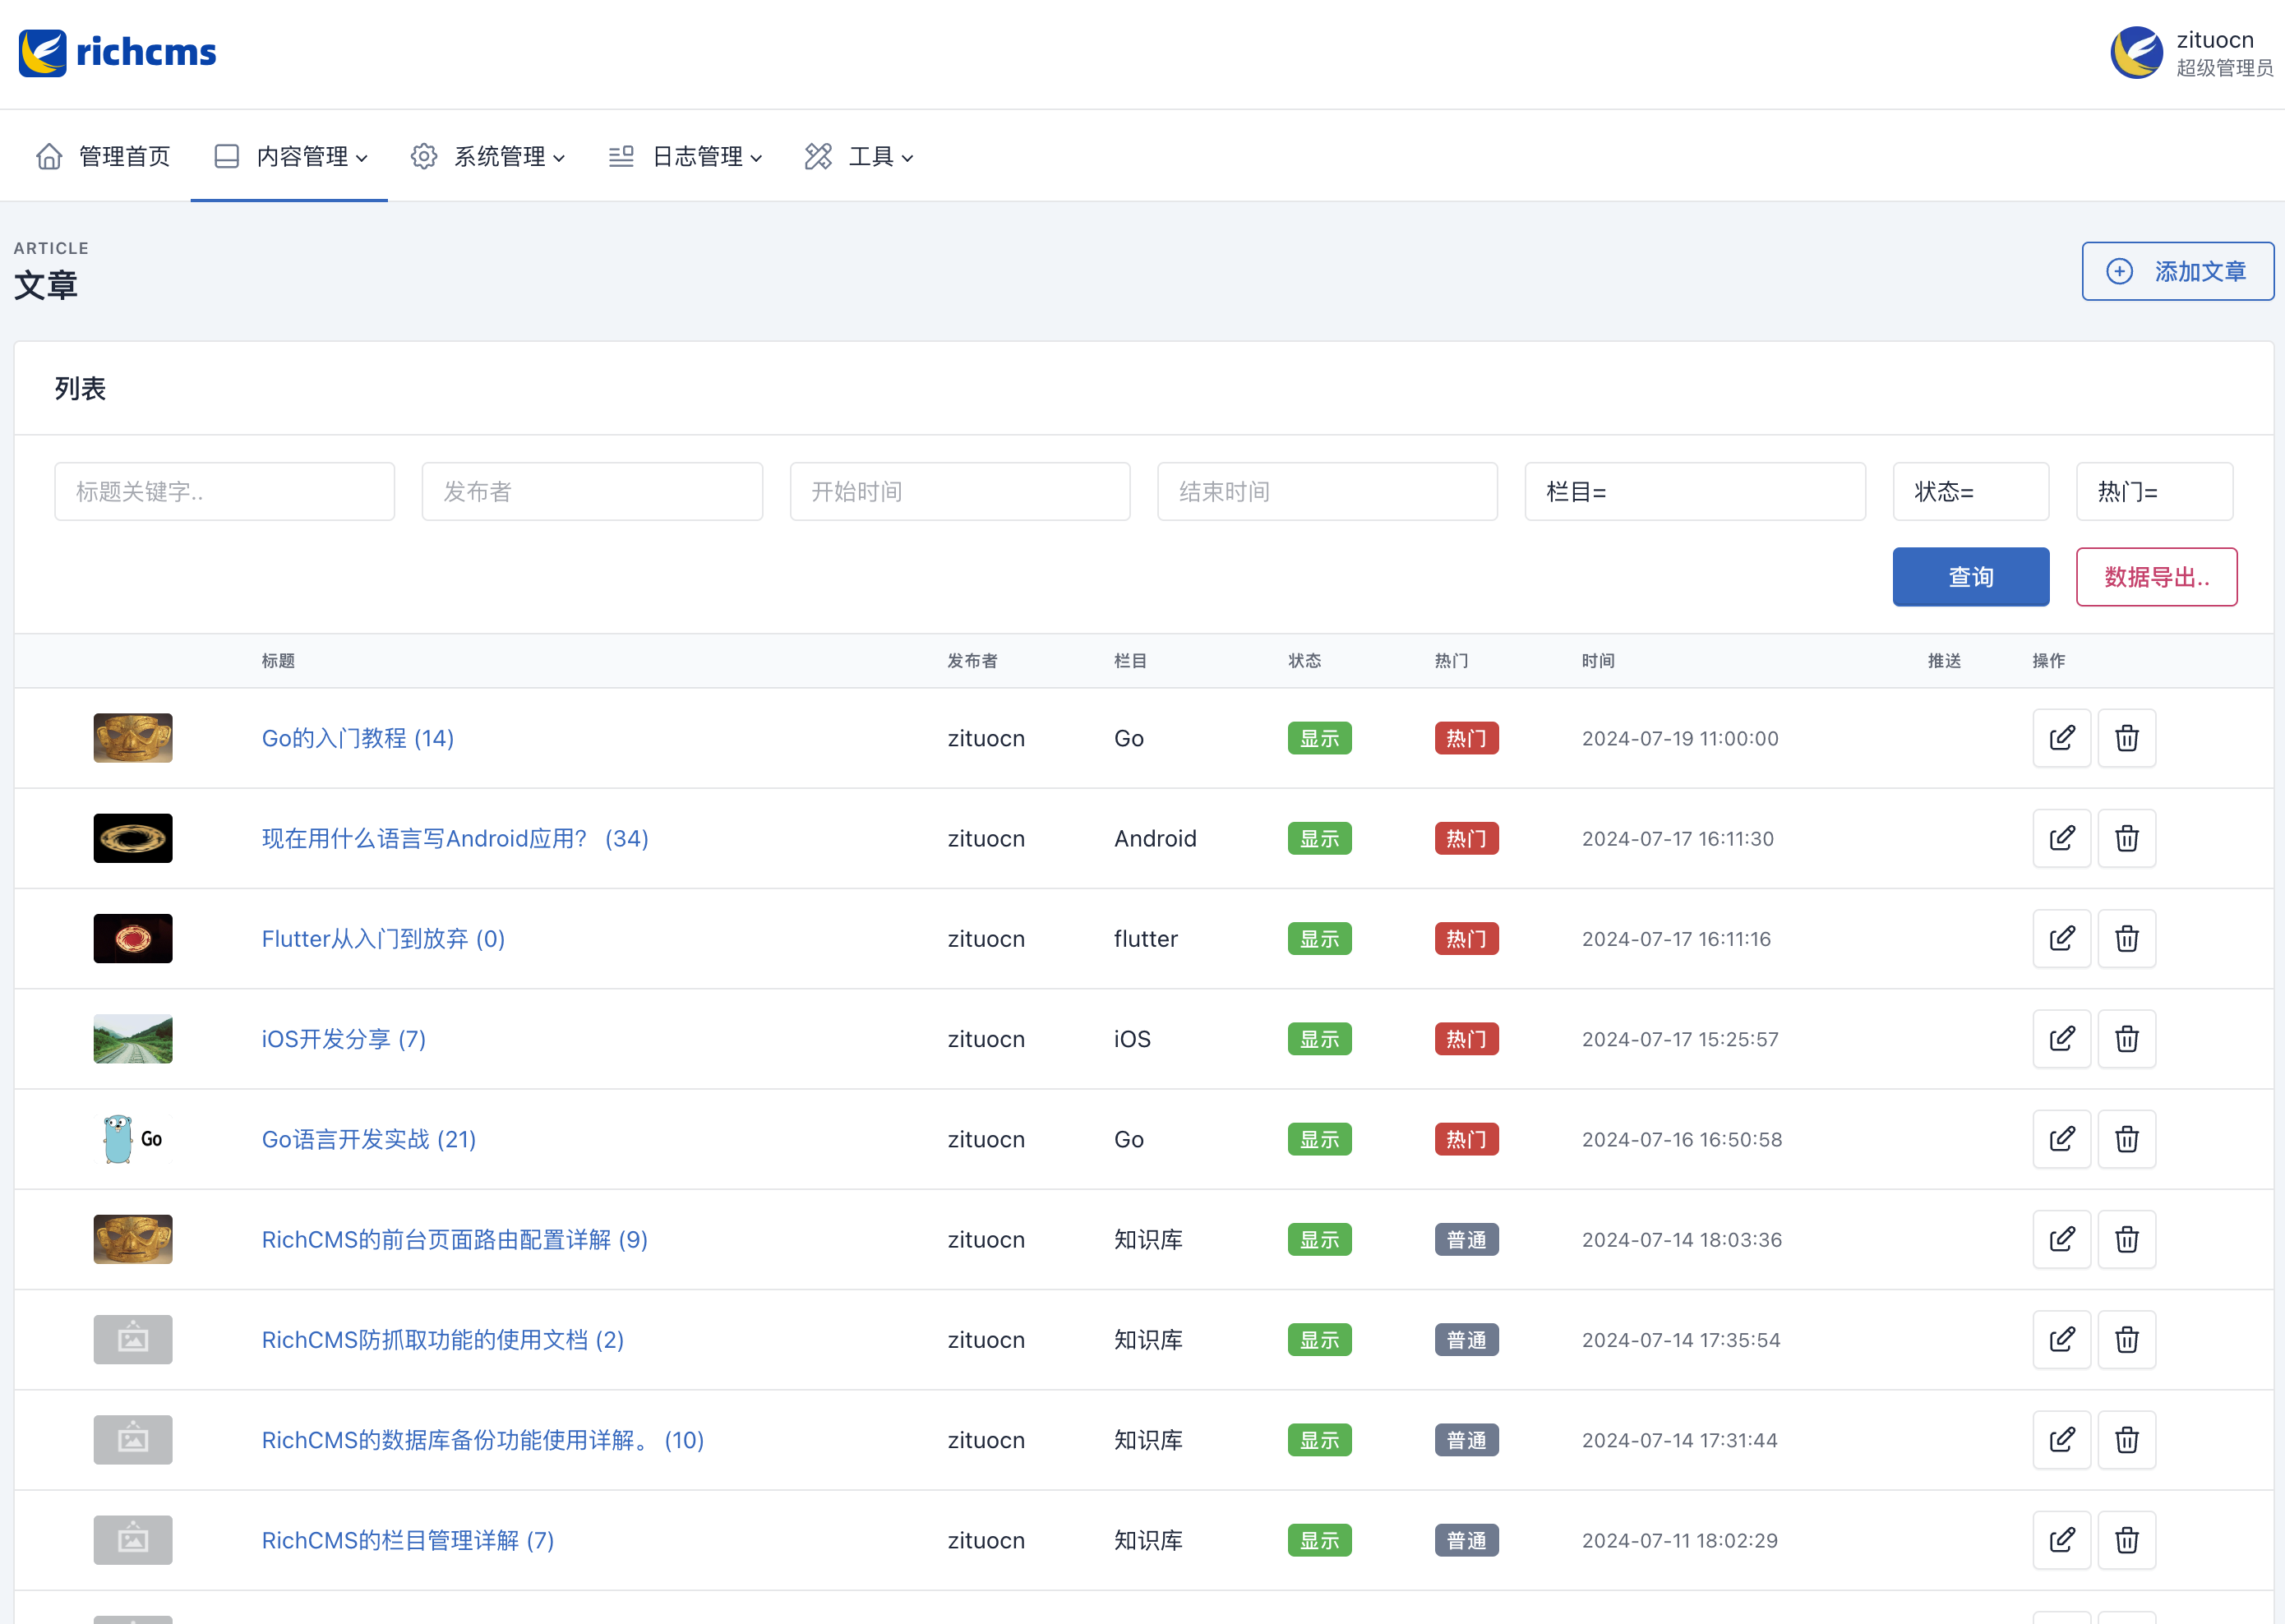Delete the 现在用什么语言写Android应用 article
This screenshot has height=1624, width=2285.
[2126, 838]
